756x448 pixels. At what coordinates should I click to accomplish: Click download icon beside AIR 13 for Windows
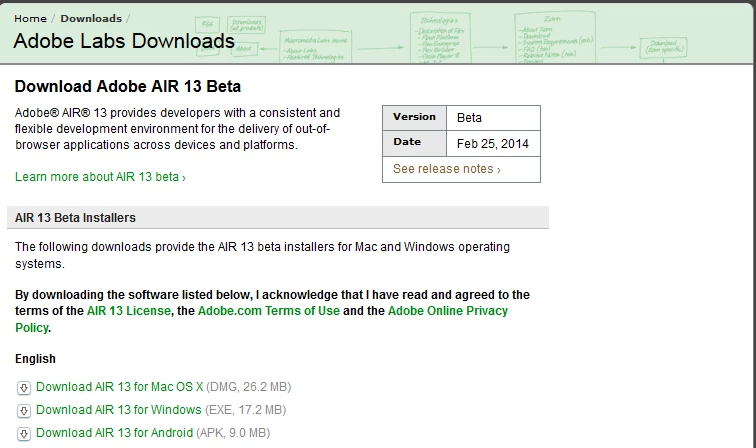tap(24, 410)
